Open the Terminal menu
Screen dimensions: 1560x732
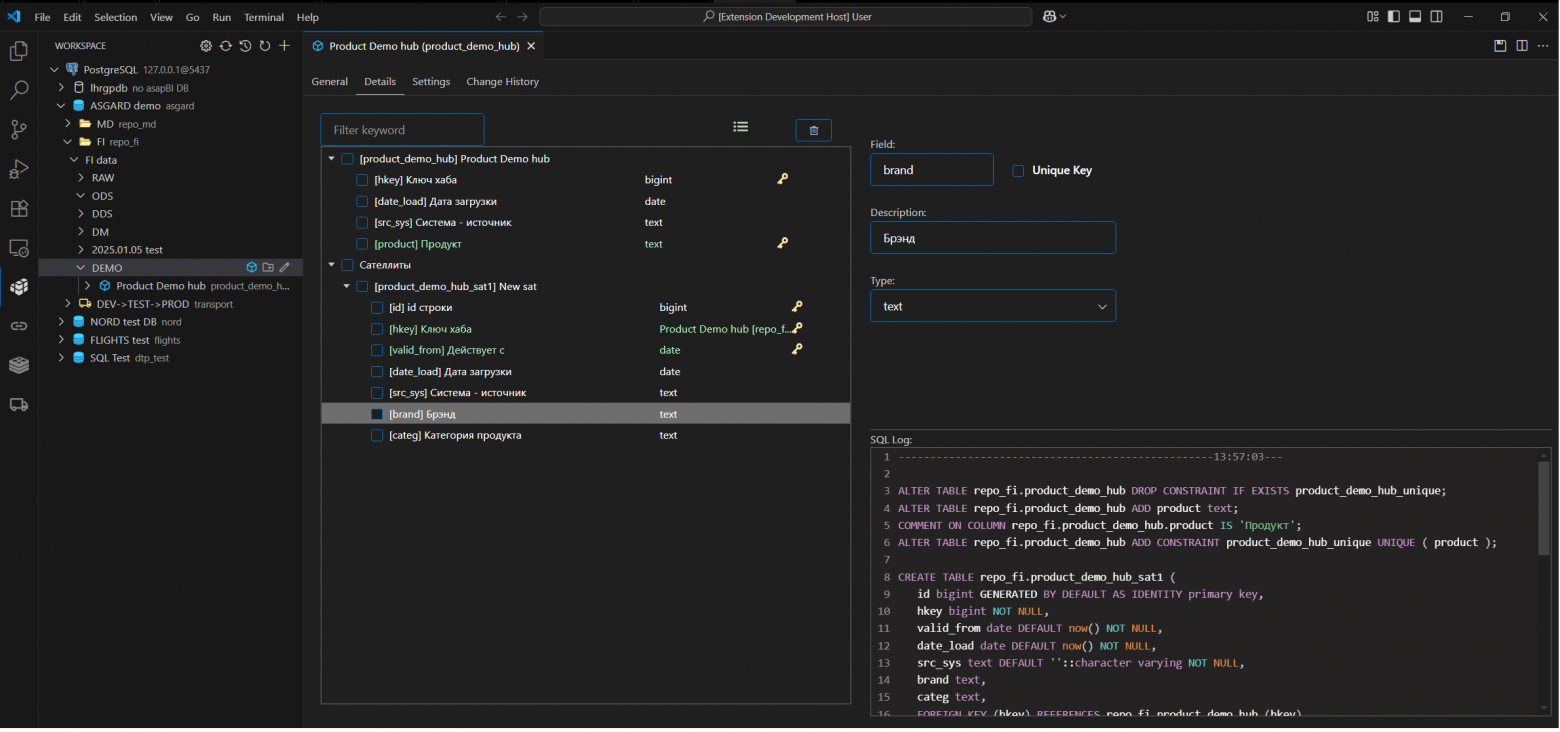264,17
